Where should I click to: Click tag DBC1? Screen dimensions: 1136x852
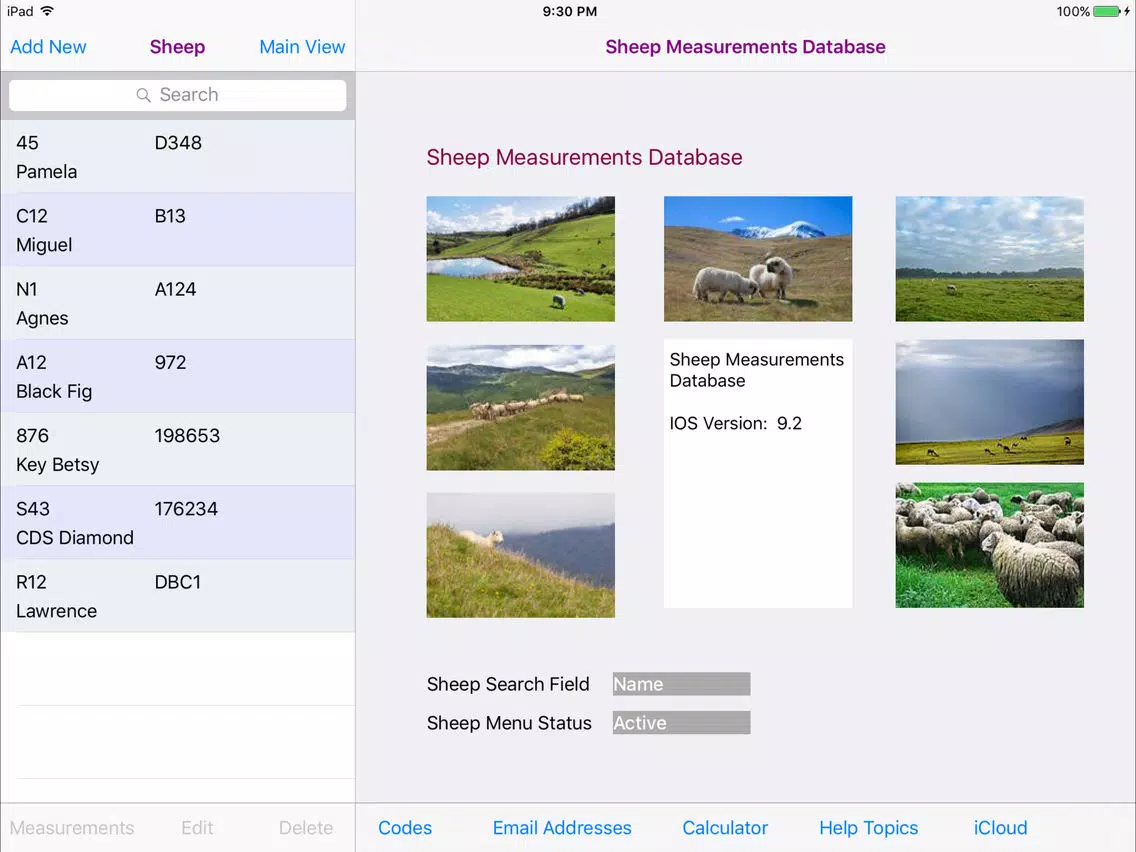click(178, 582)
